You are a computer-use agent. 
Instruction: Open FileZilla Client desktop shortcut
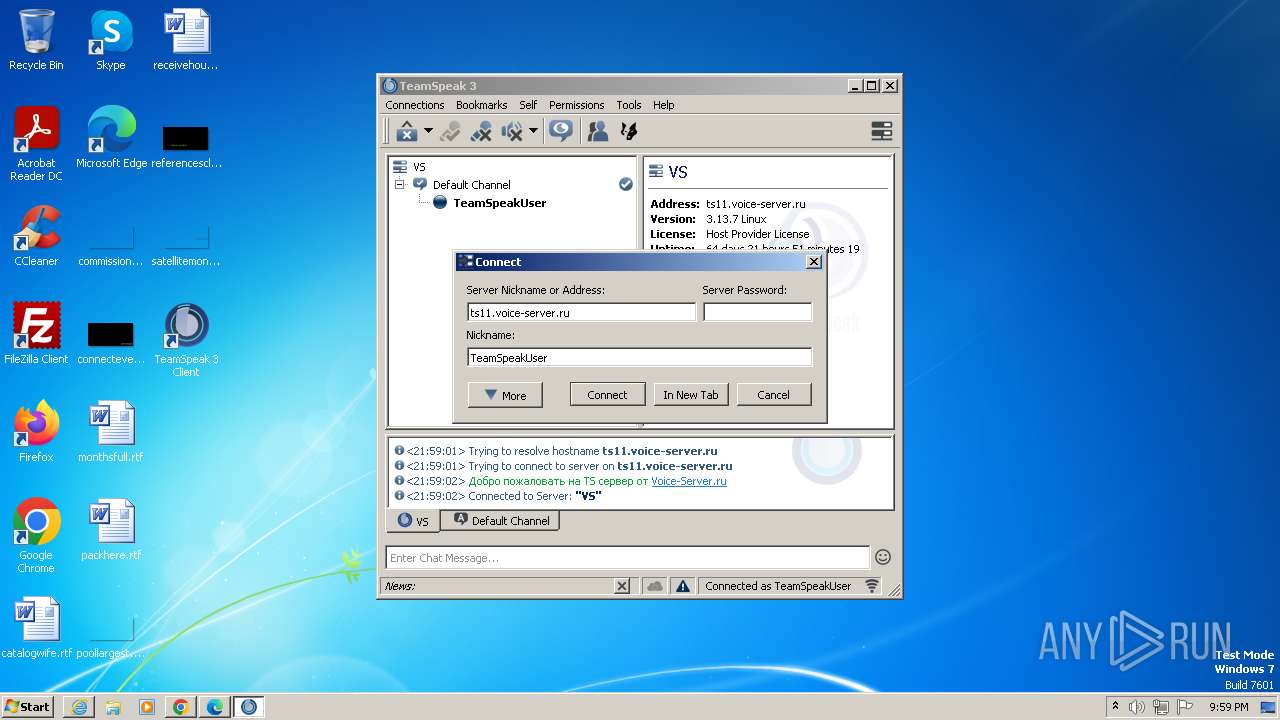[x=36, y=334]
